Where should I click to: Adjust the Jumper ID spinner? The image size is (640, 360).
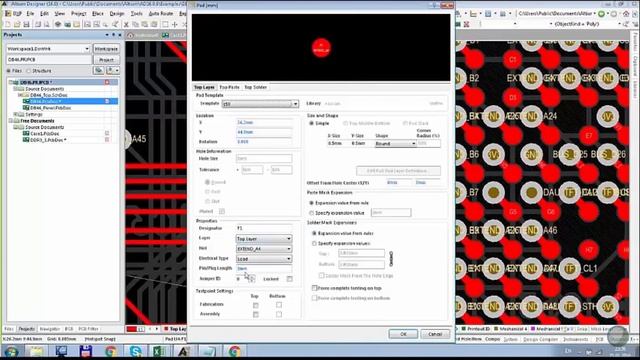252,279
